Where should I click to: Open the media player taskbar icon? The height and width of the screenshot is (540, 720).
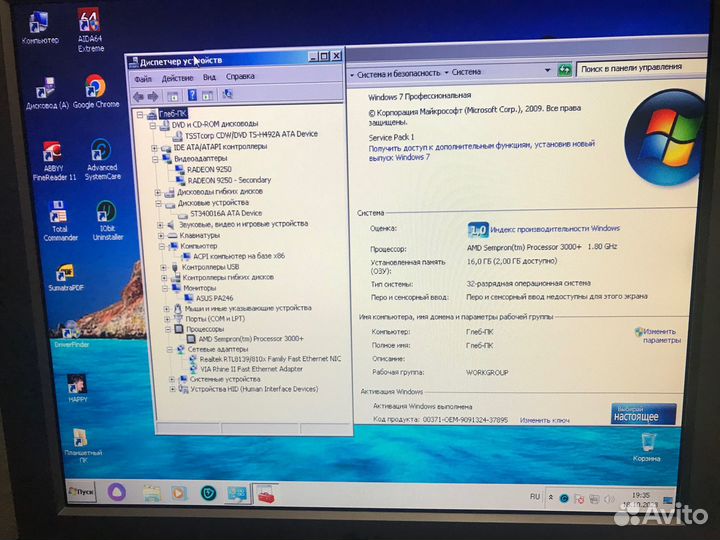179,494
